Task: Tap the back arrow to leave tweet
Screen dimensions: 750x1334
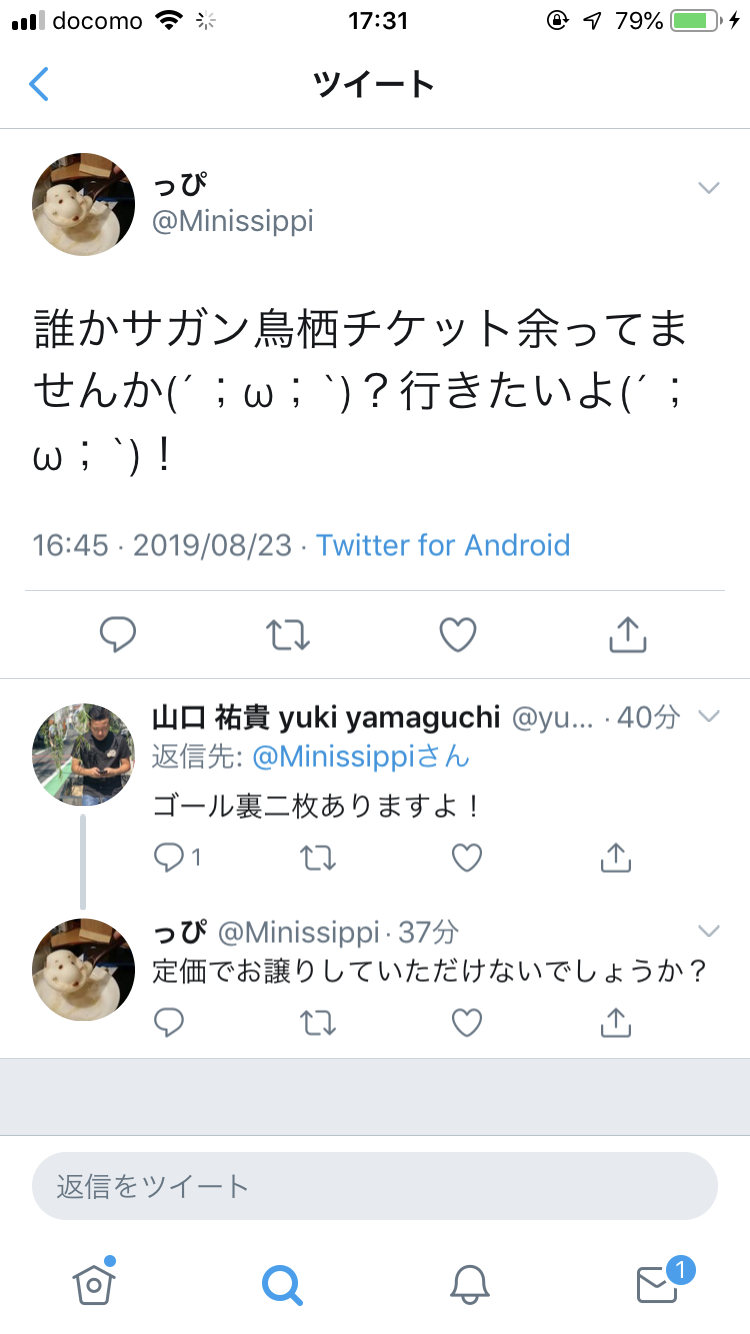Action: (39, 84)
